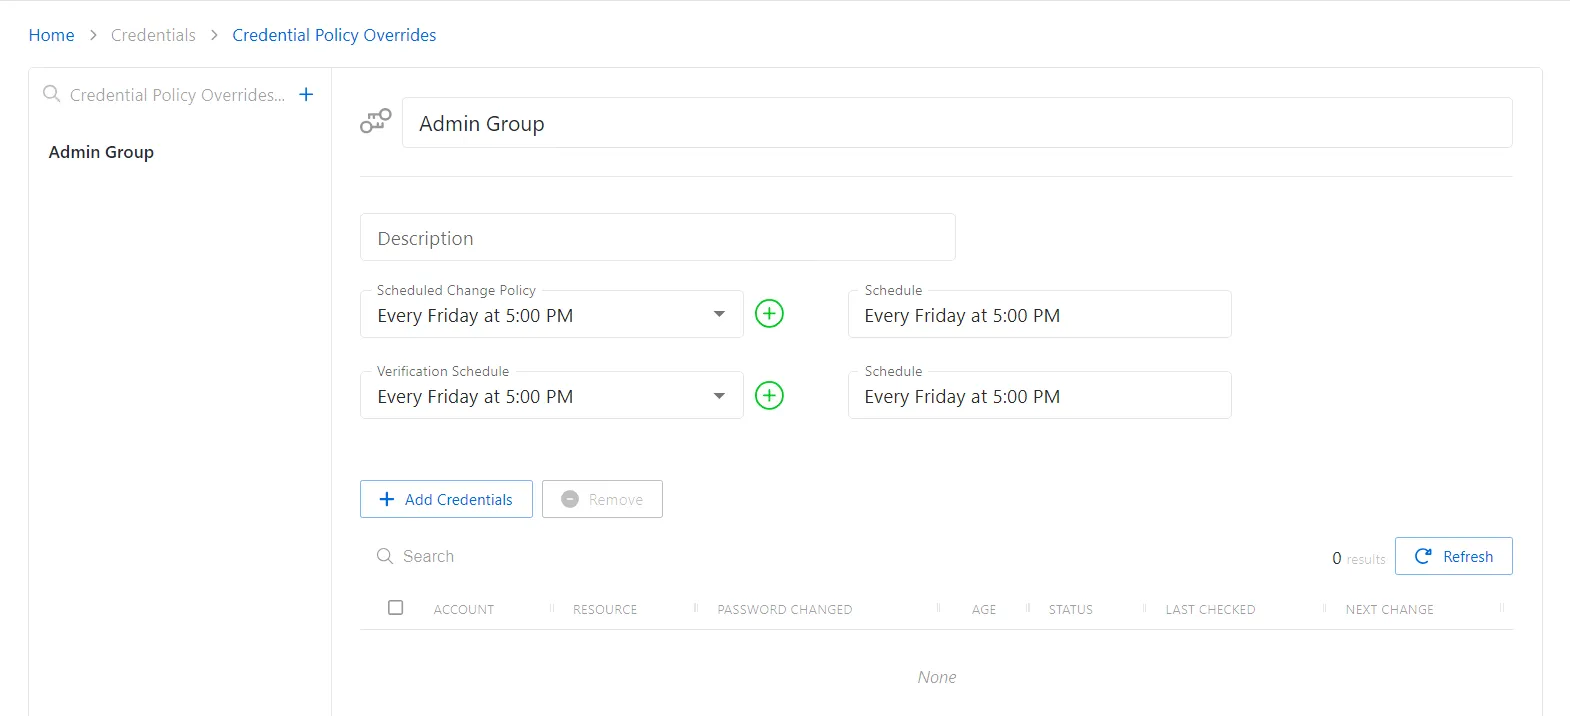Click the plus icon to add policy override
The image size is (1570, 716).
point(306,94)
